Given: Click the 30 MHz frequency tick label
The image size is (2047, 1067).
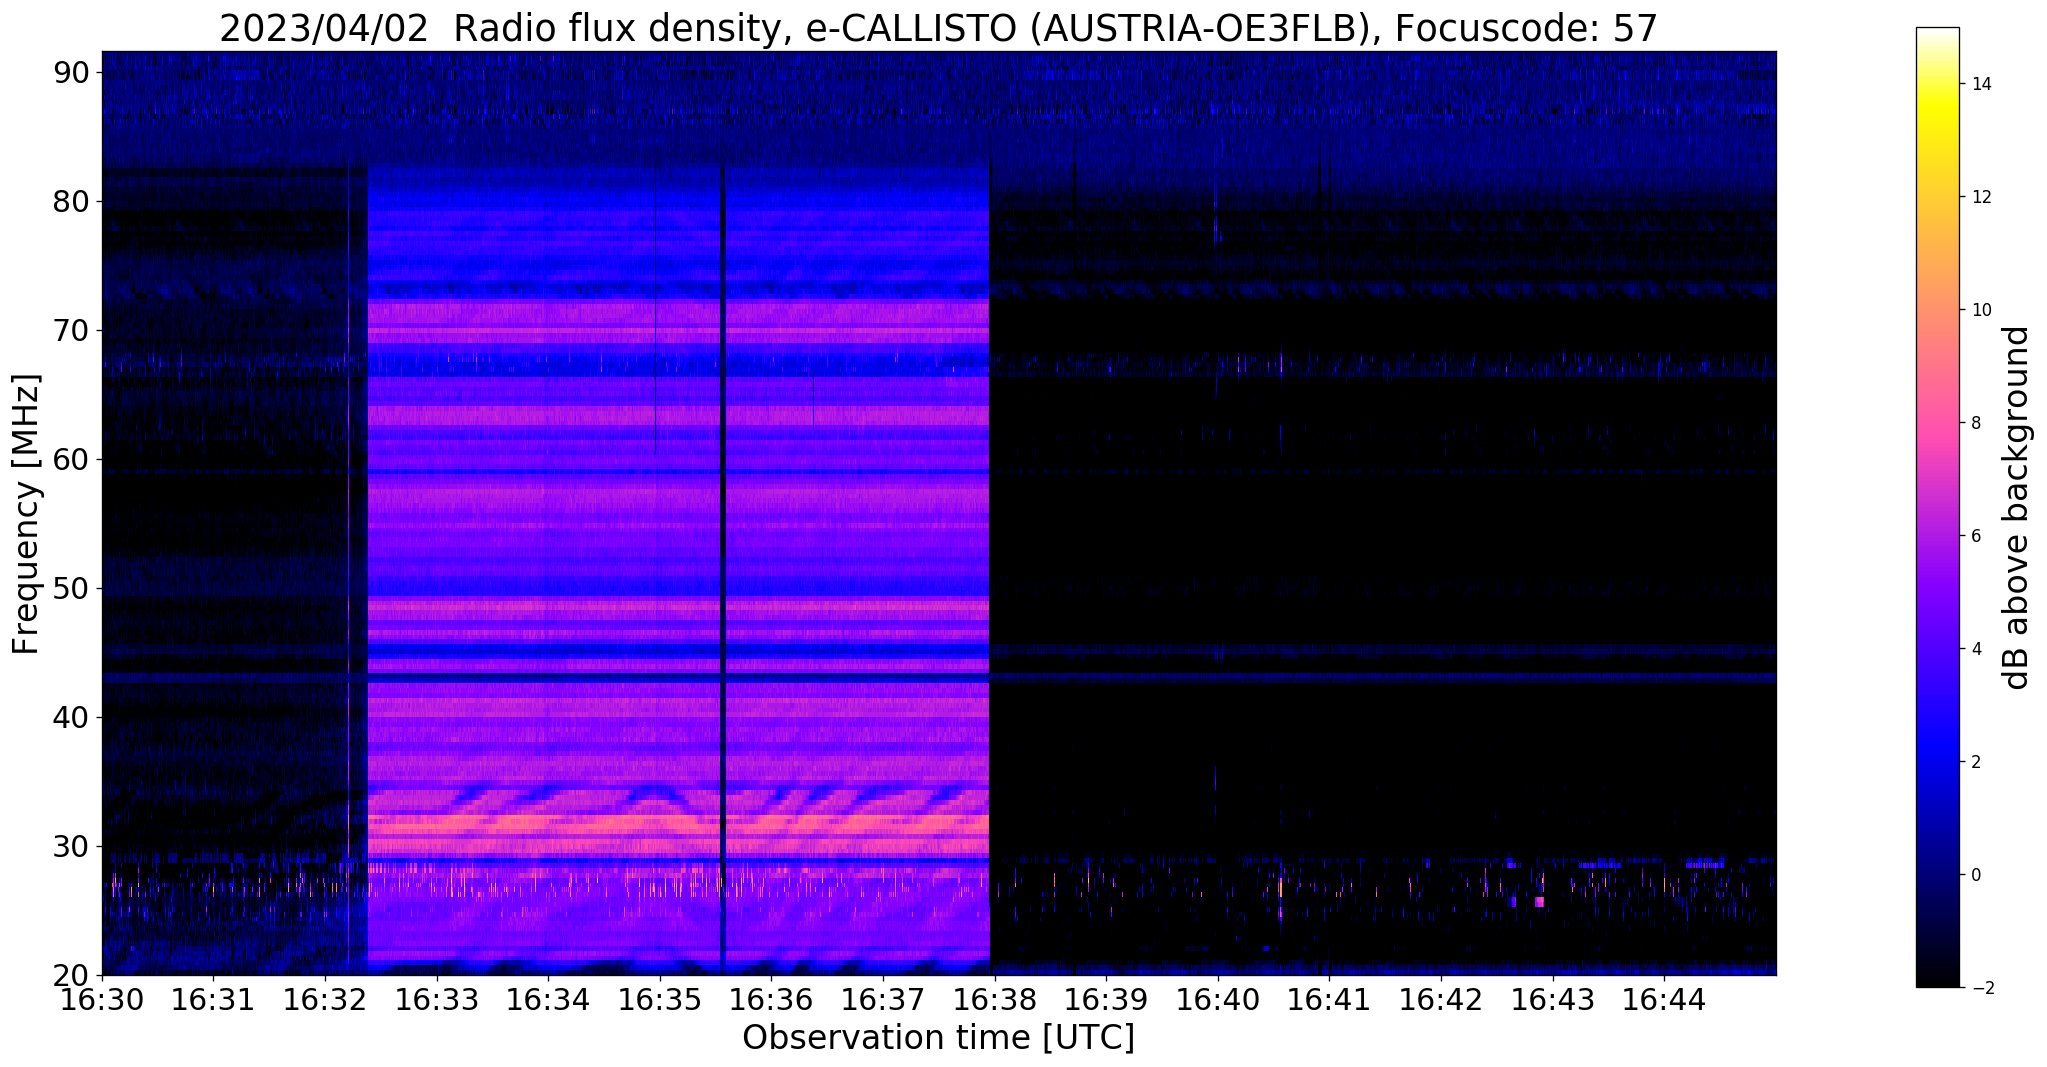Looking at the screenshot, I should [x=72, y=846].
